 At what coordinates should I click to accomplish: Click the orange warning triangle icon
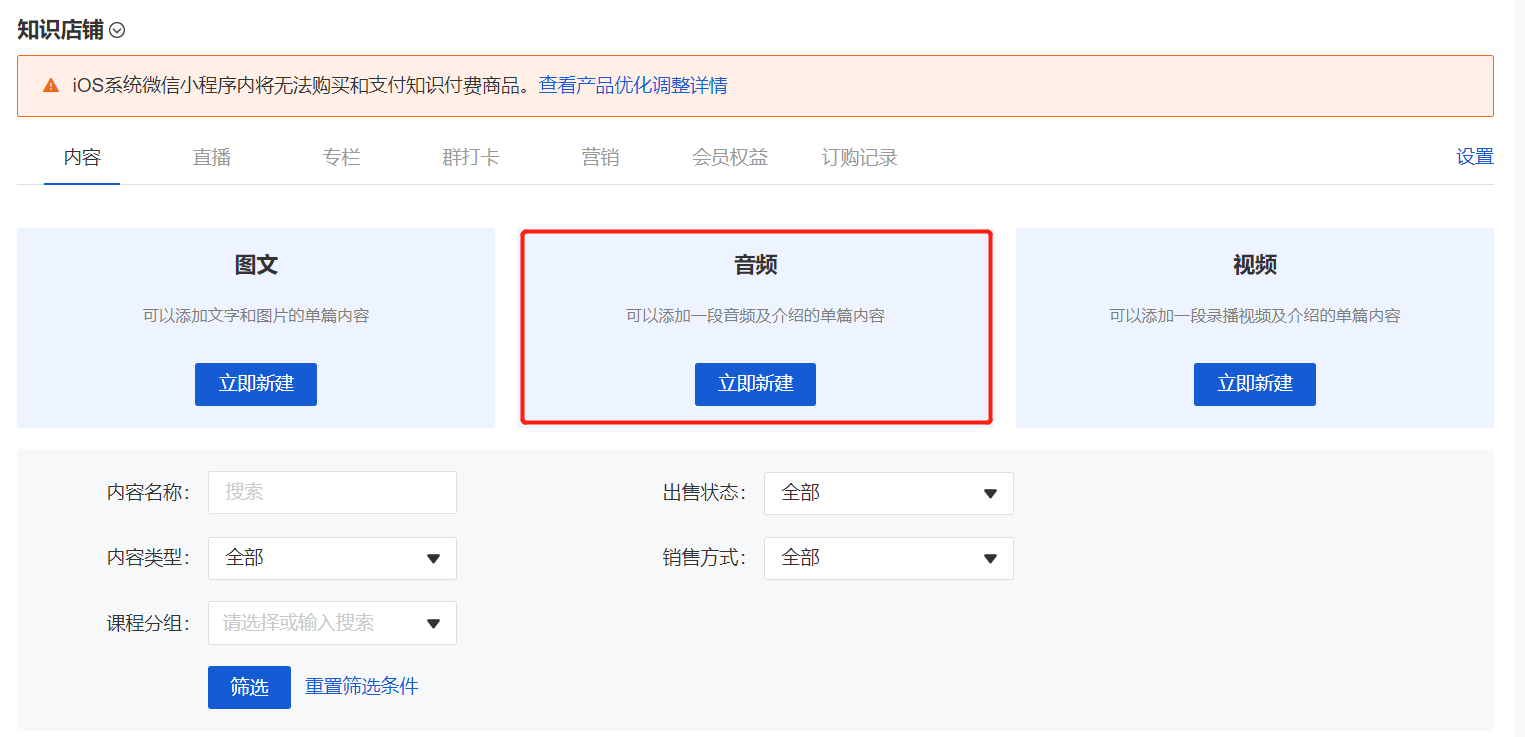pos(51,86)
